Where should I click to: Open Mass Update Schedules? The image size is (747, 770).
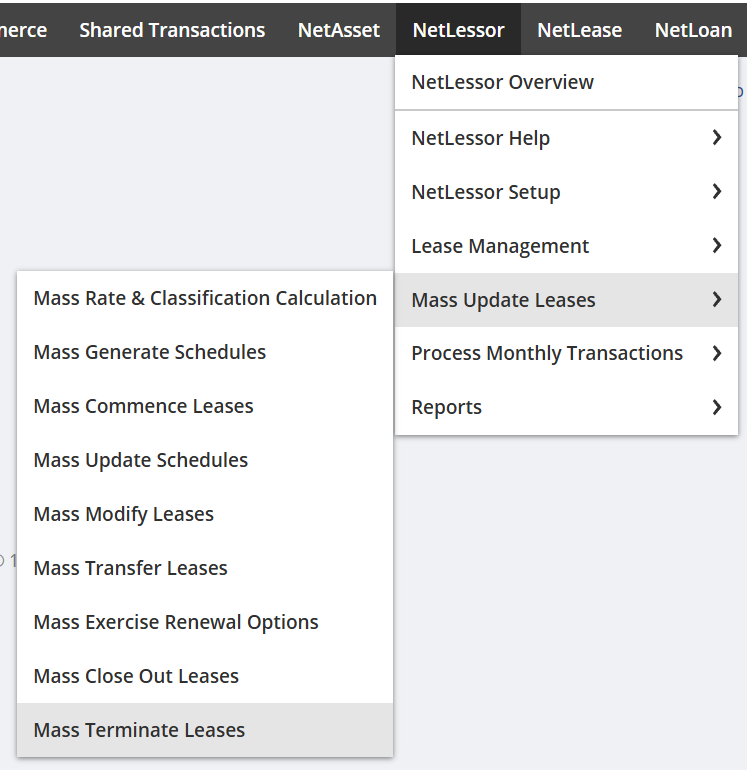tap(141, 460)
